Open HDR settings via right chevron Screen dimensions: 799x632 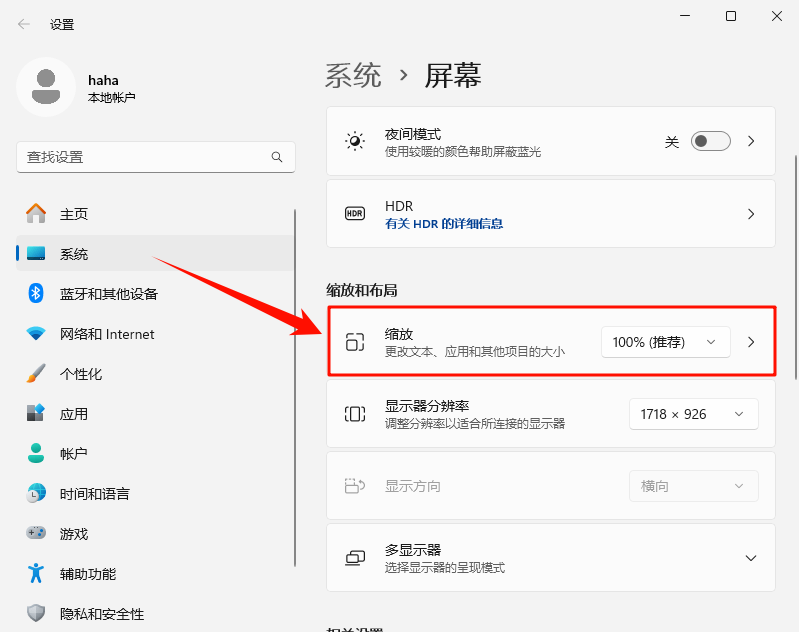[x=751, y=214]
